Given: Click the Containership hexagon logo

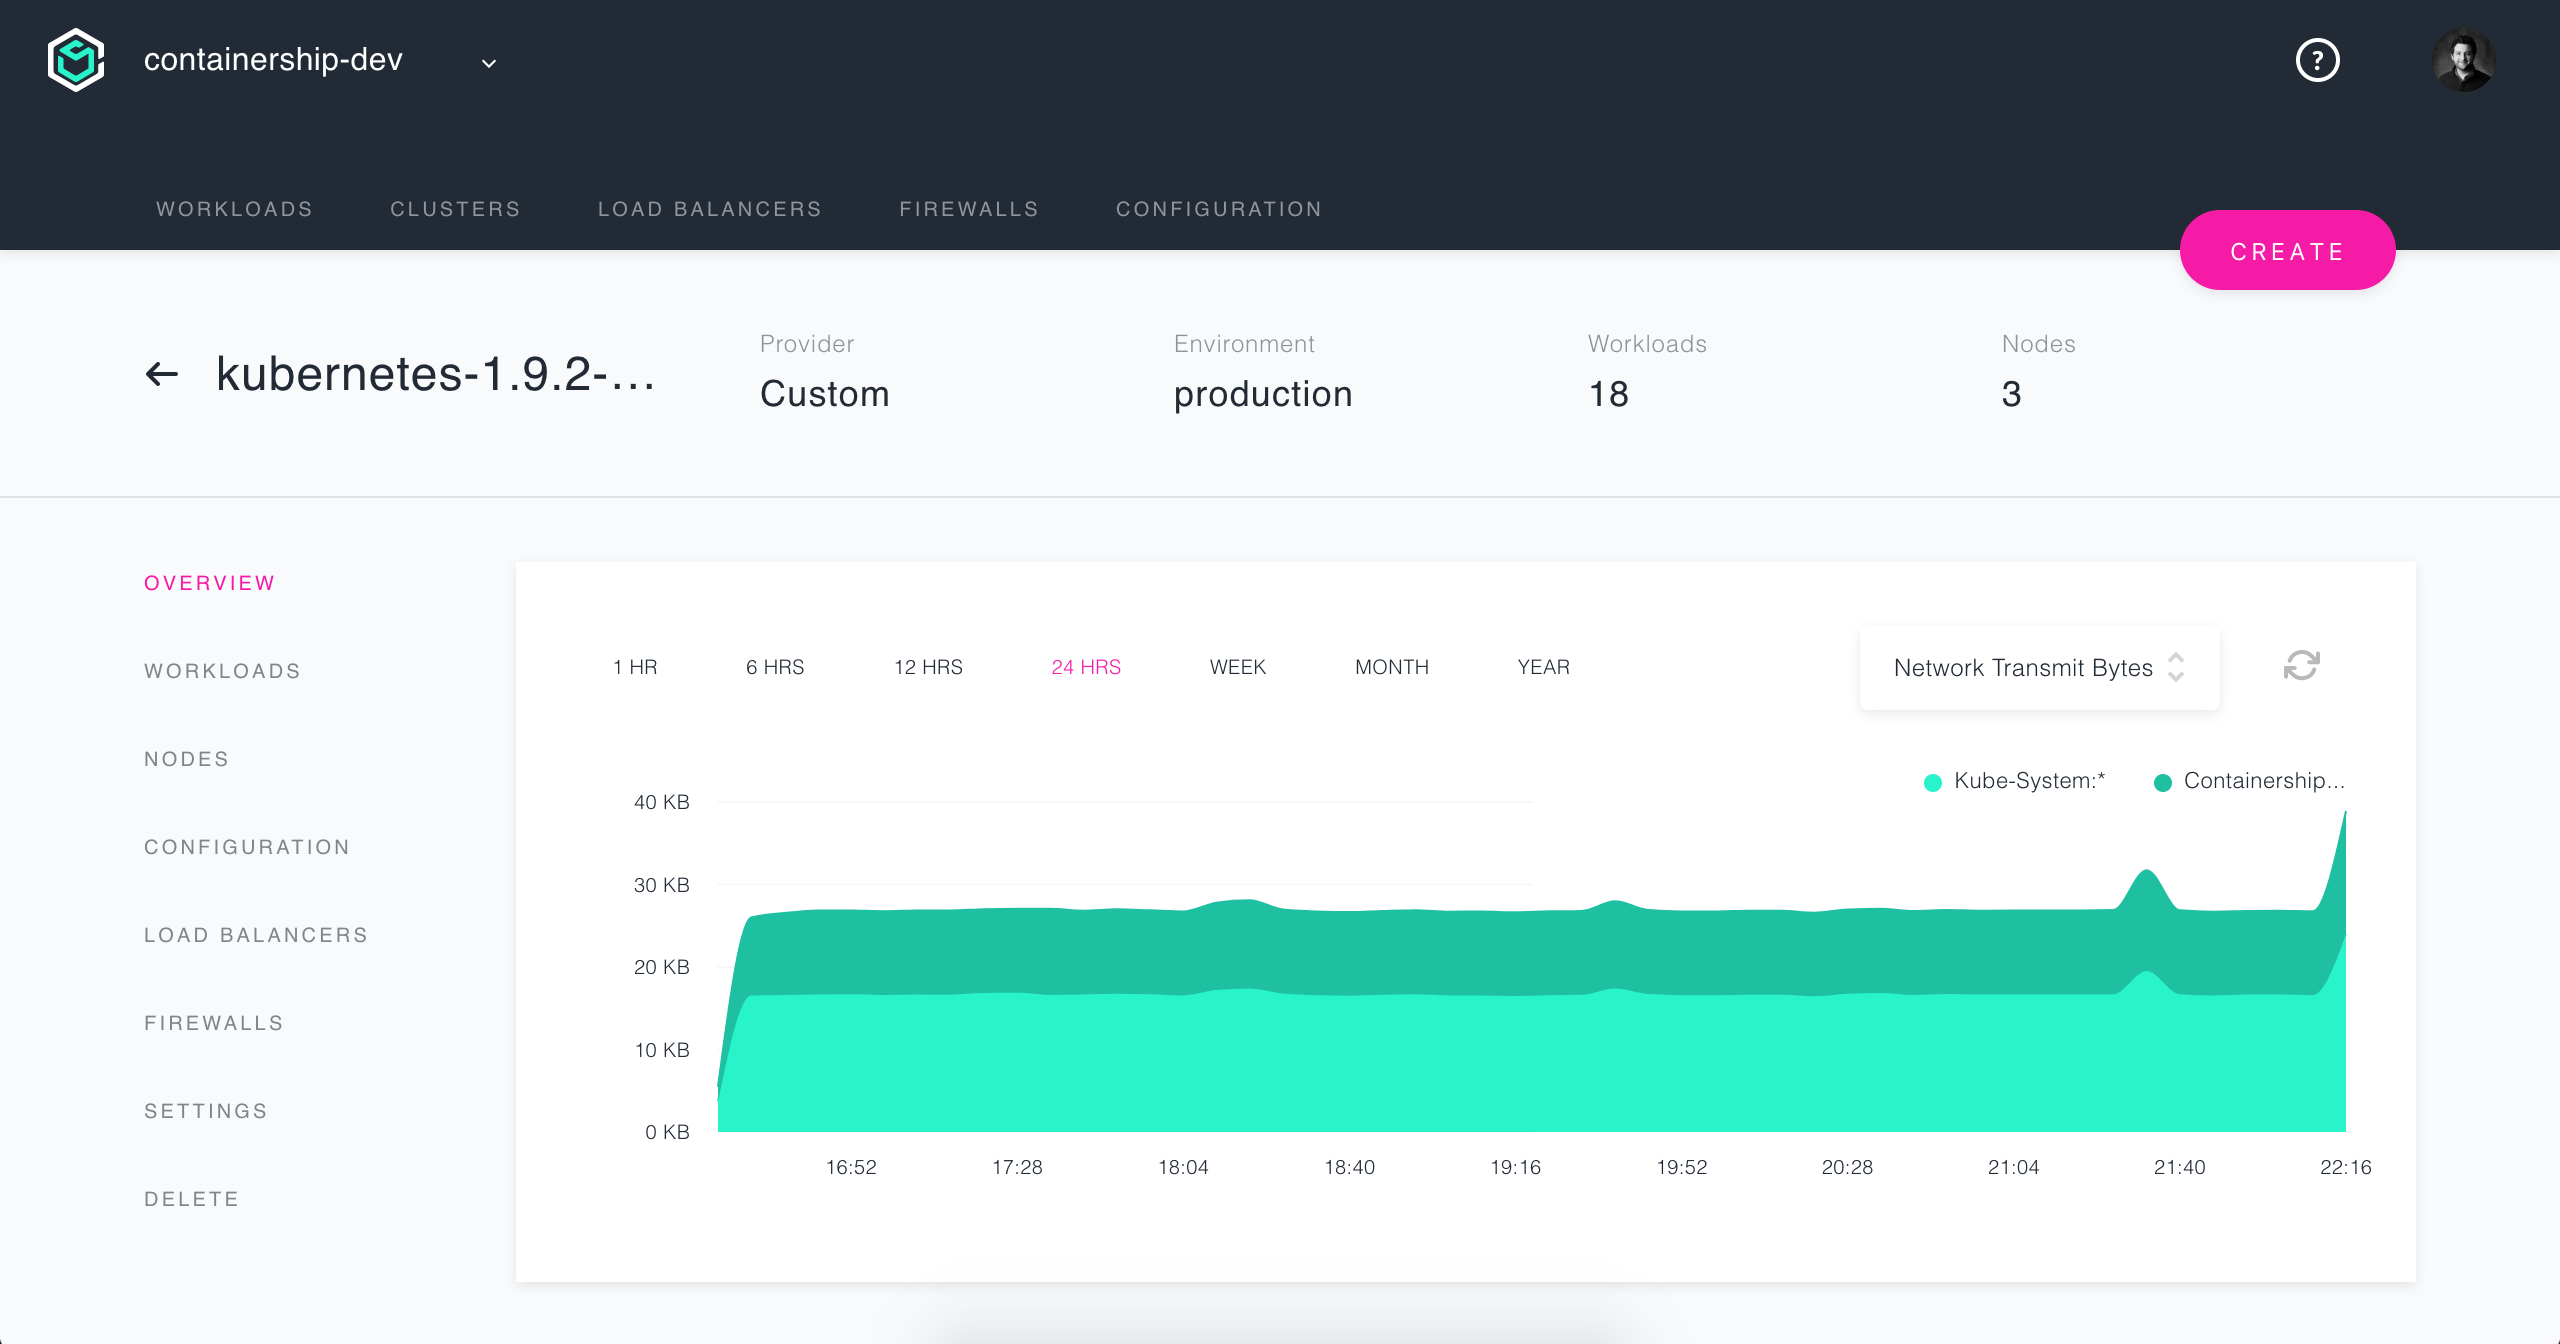Looking at the screenshot, I should coord(76,60).
